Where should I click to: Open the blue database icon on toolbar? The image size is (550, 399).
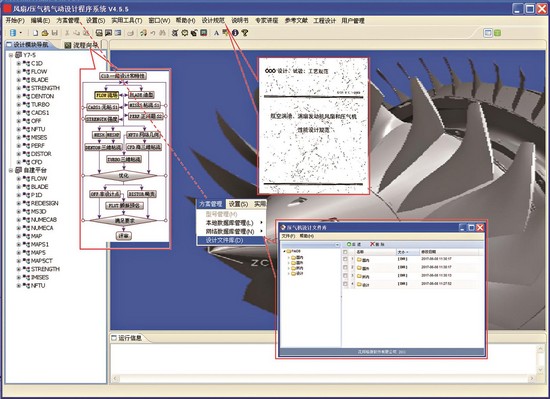click(13, 33)
